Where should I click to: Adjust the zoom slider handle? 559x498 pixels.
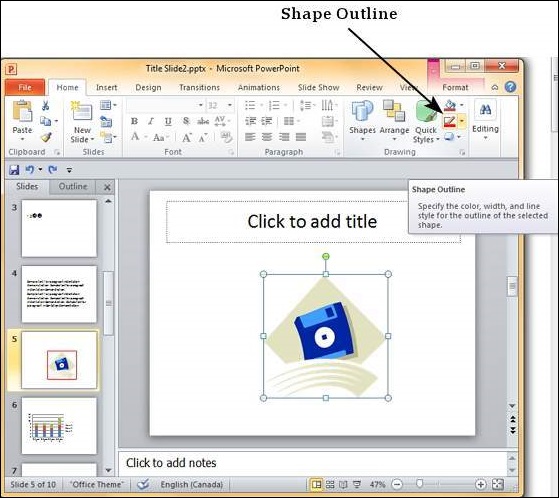[420, 484]
